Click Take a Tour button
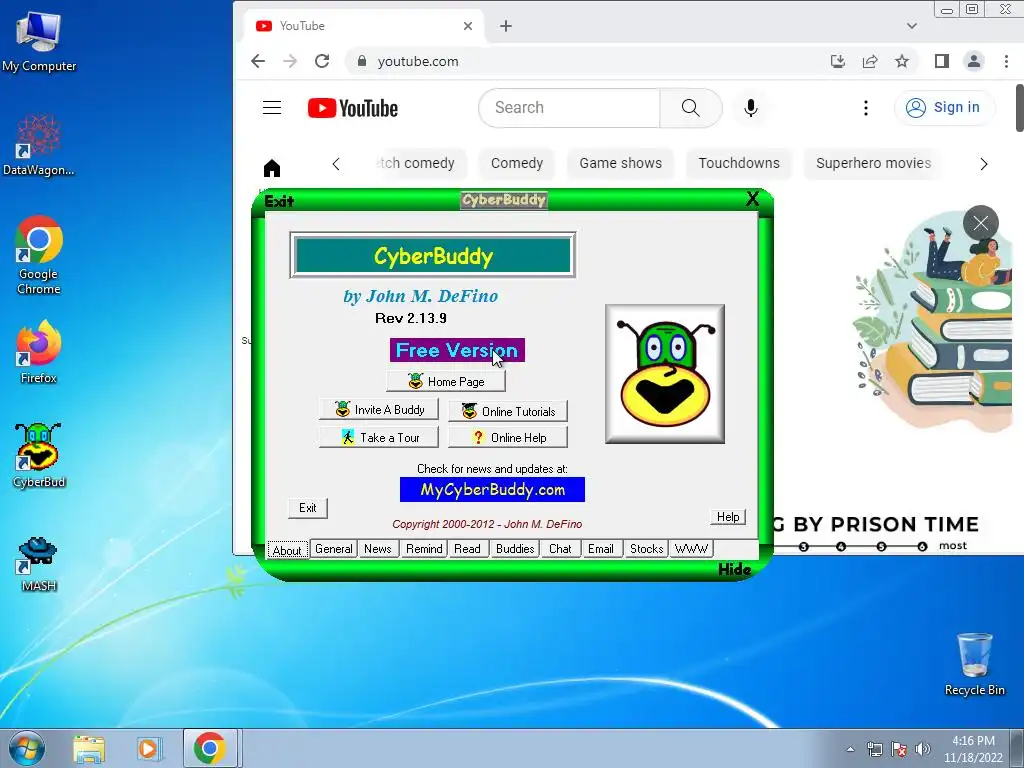Image resolution: width=1024 pixels, height=768 pixels. click(x=379, y=438)
